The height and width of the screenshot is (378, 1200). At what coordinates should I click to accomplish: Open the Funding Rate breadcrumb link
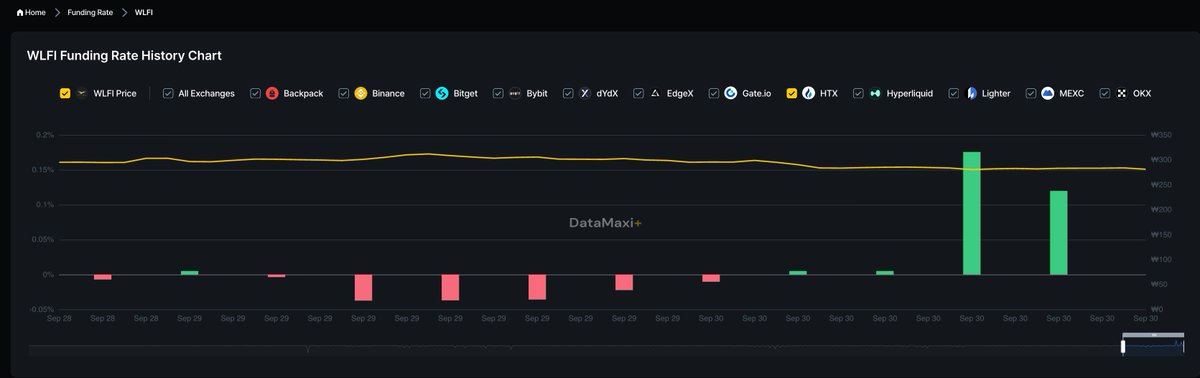coord(90,12)
